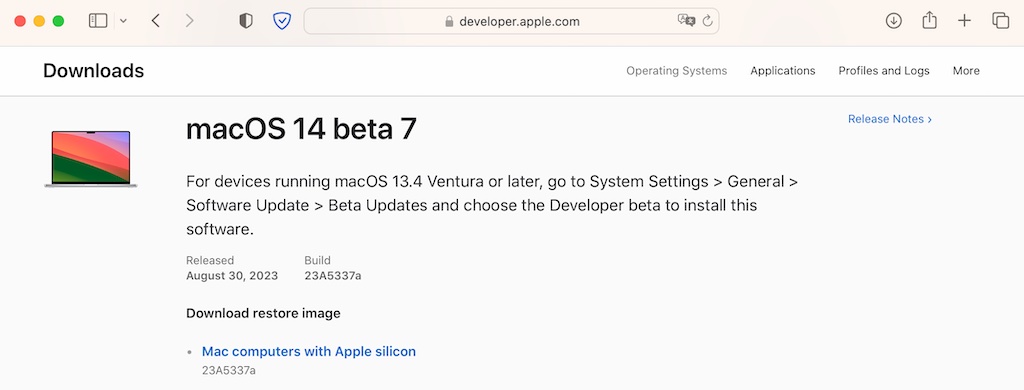Image resolution: width=1024 pixels, height=390 pixels.
Task: Open the sidebar options dropdown arrow
Action: 123,21
